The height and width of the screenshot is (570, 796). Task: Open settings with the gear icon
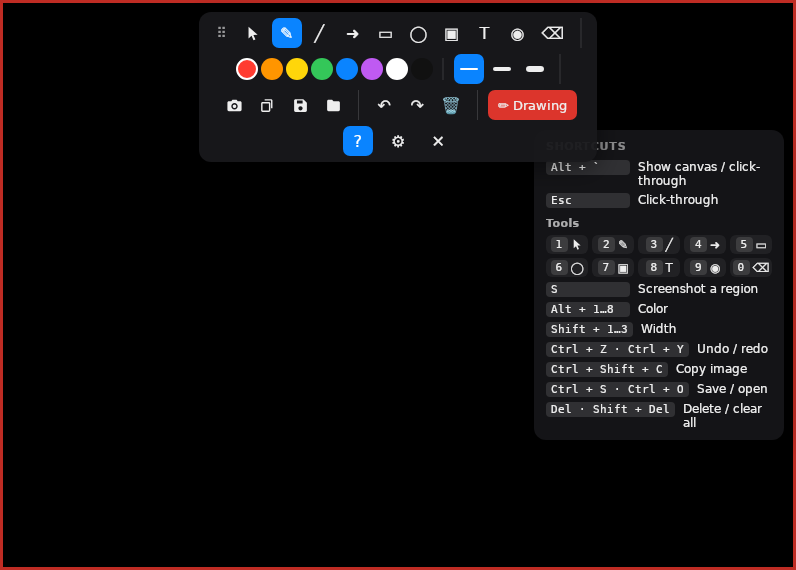pyautogui.click(x=398, y=141)
